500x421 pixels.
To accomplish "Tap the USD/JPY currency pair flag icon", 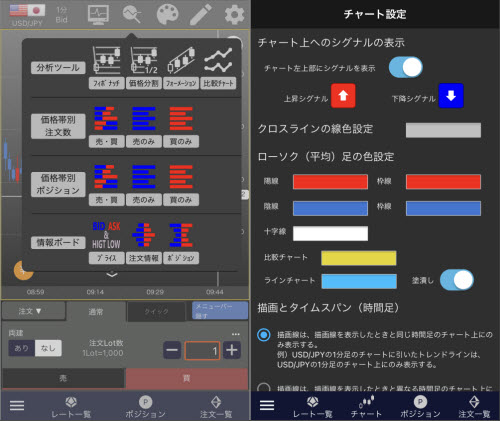I will pos(27,11).
